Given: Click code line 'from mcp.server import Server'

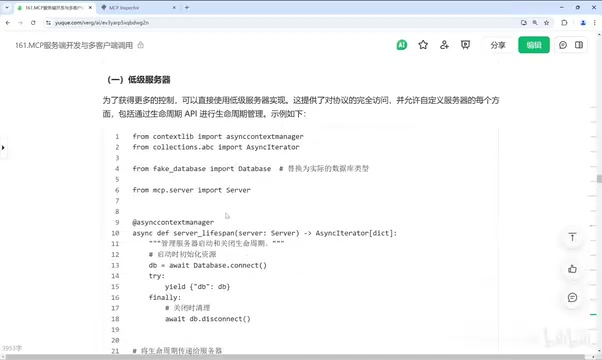Looking at the screenshot, I should (191, 190).
